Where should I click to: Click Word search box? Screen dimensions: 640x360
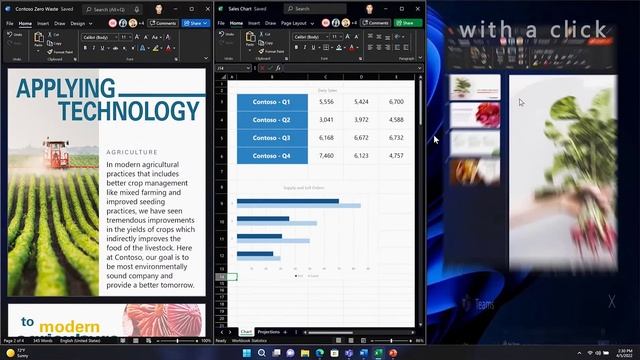pyautogui.click(x=112, y=9)
